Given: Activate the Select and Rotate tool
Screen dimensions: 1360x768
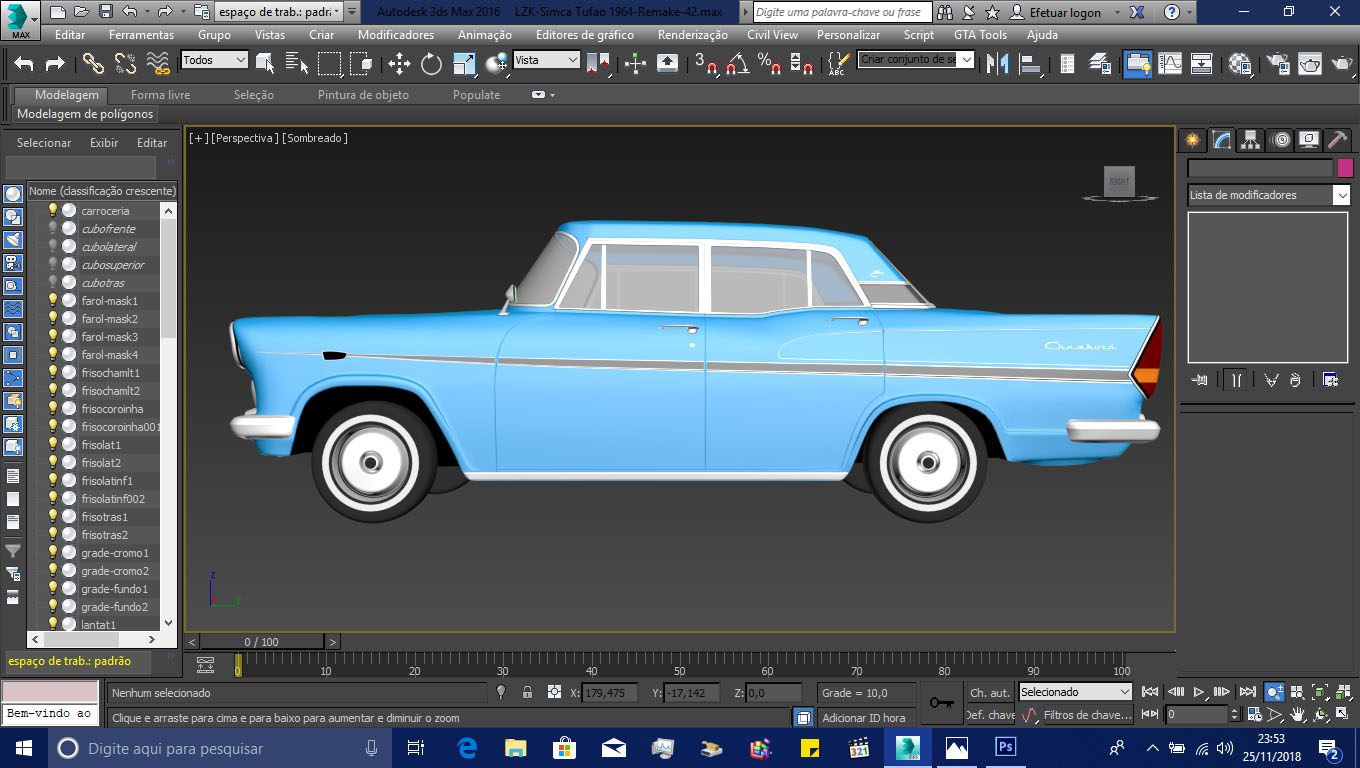Looking at the screenshot, I should (431, 64).
